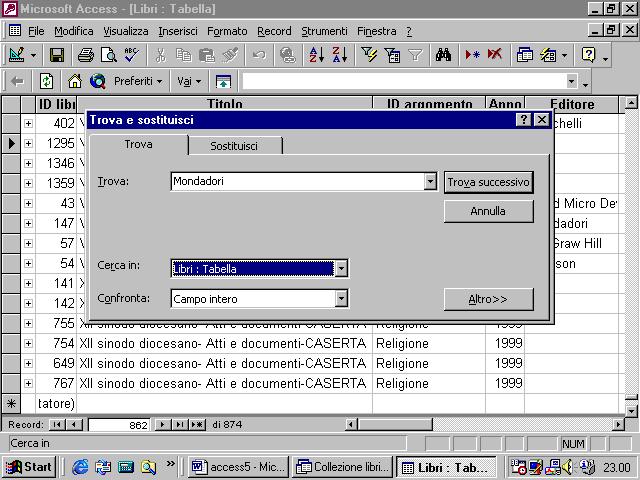Click the Annulla button
This screenshot has width=640, height=480.
point(489,211)
